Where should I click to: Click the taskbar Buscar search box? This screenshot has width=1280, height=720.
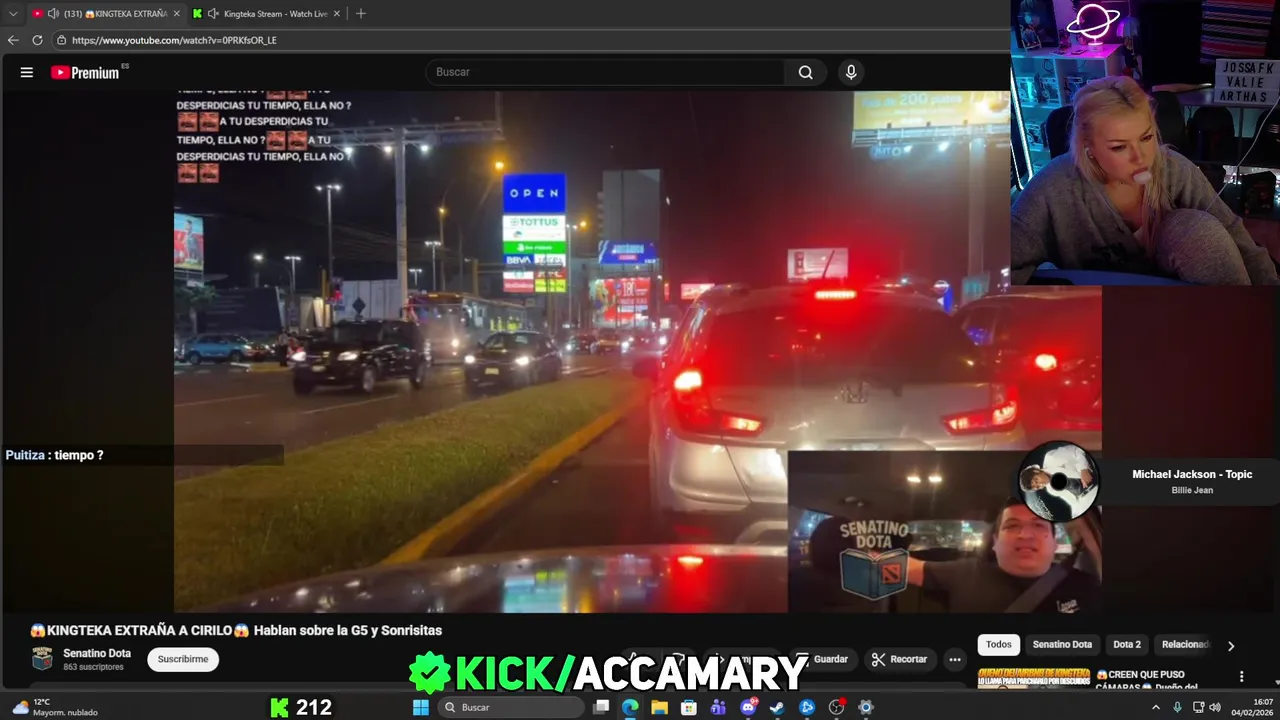(x=510, y=707)
